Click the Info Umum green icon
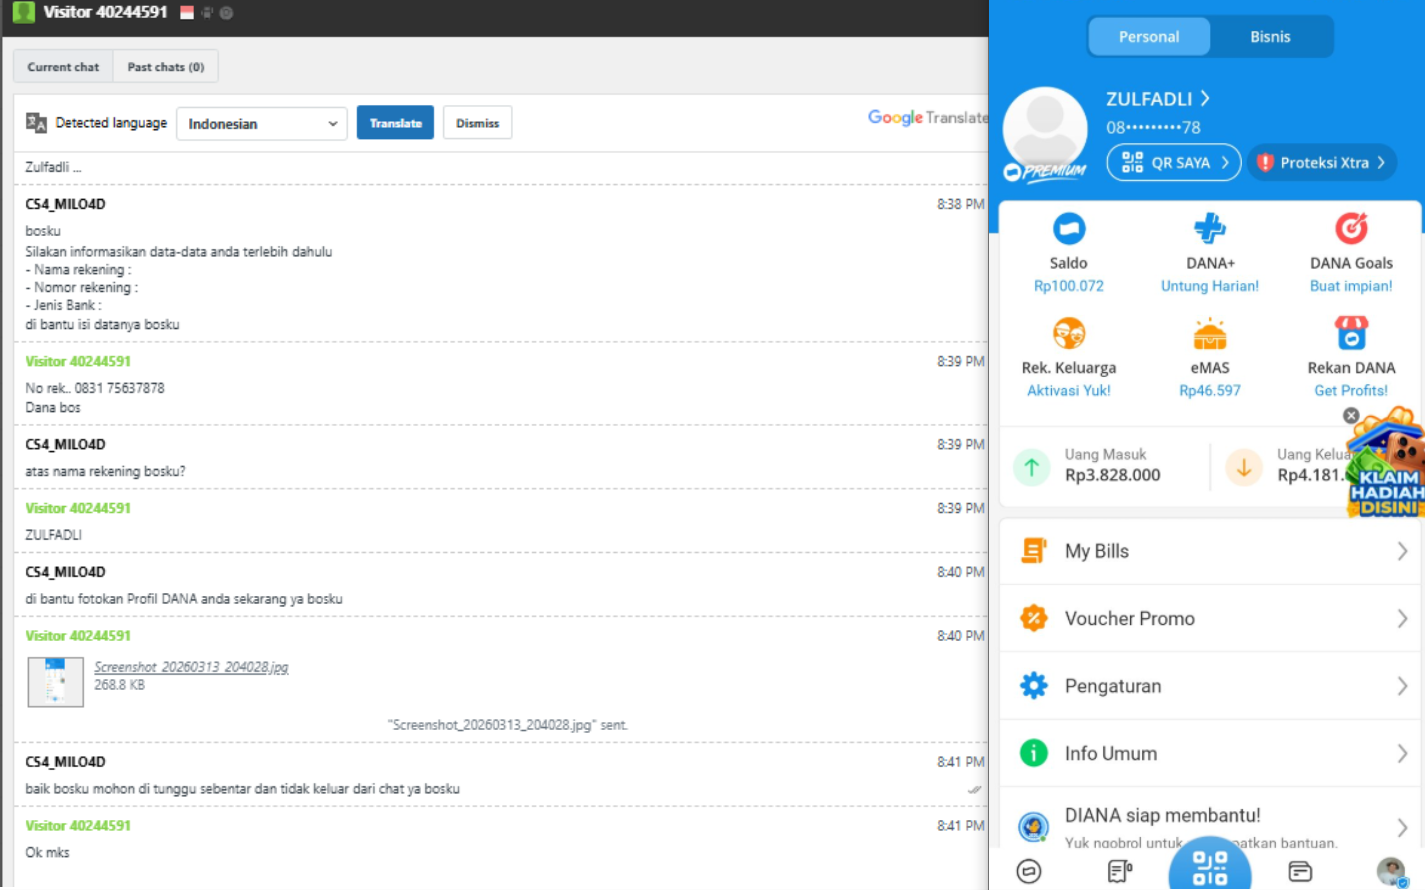Image resolution: width=1425 pixels, height=890 pixels. (1034, 753)
